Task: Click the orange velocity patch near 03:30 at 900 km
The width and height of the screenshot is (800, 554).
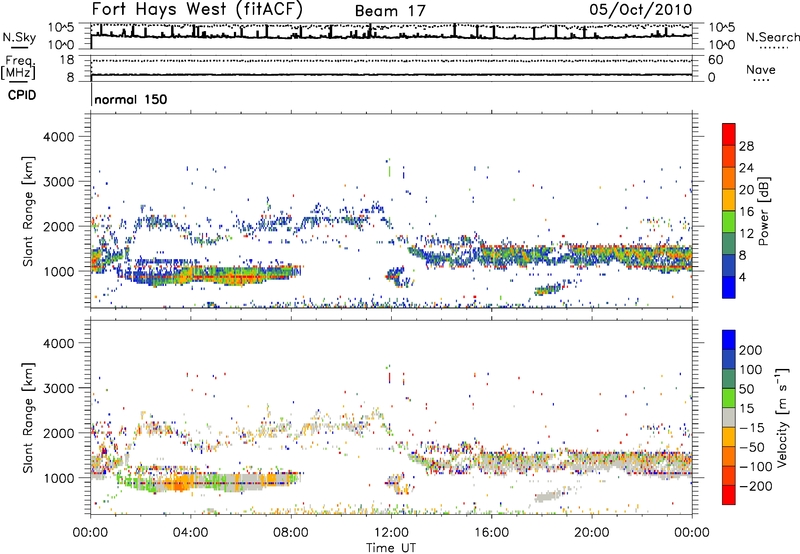Action: point(180,483)
